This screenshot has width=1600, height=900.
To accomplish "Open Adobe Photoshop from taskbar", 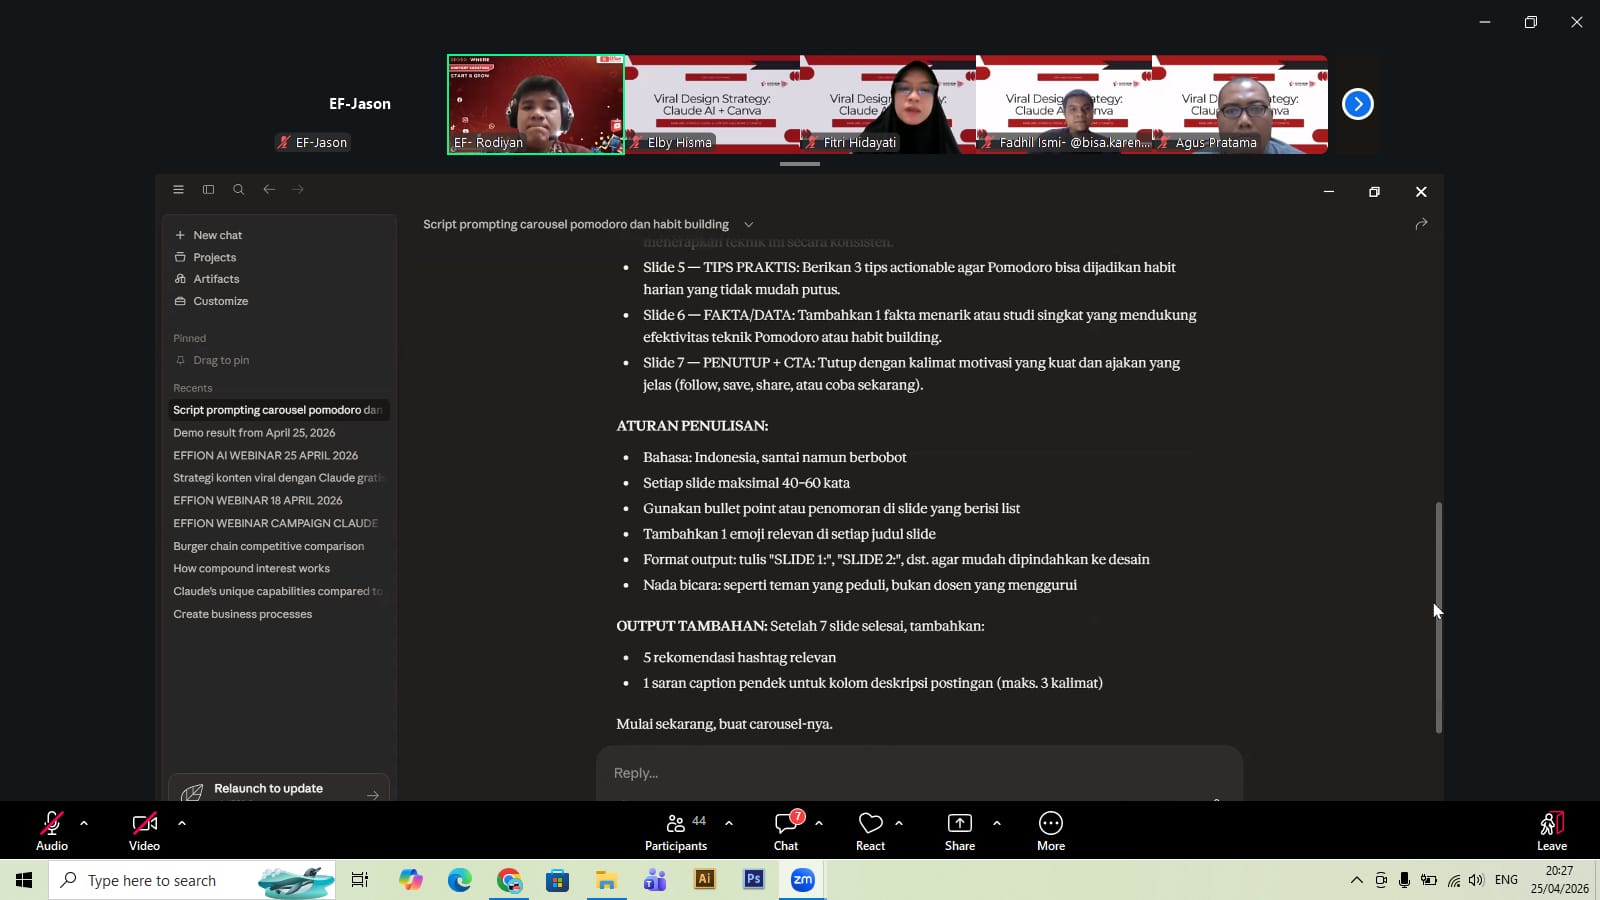I will (x=754, y=879).
